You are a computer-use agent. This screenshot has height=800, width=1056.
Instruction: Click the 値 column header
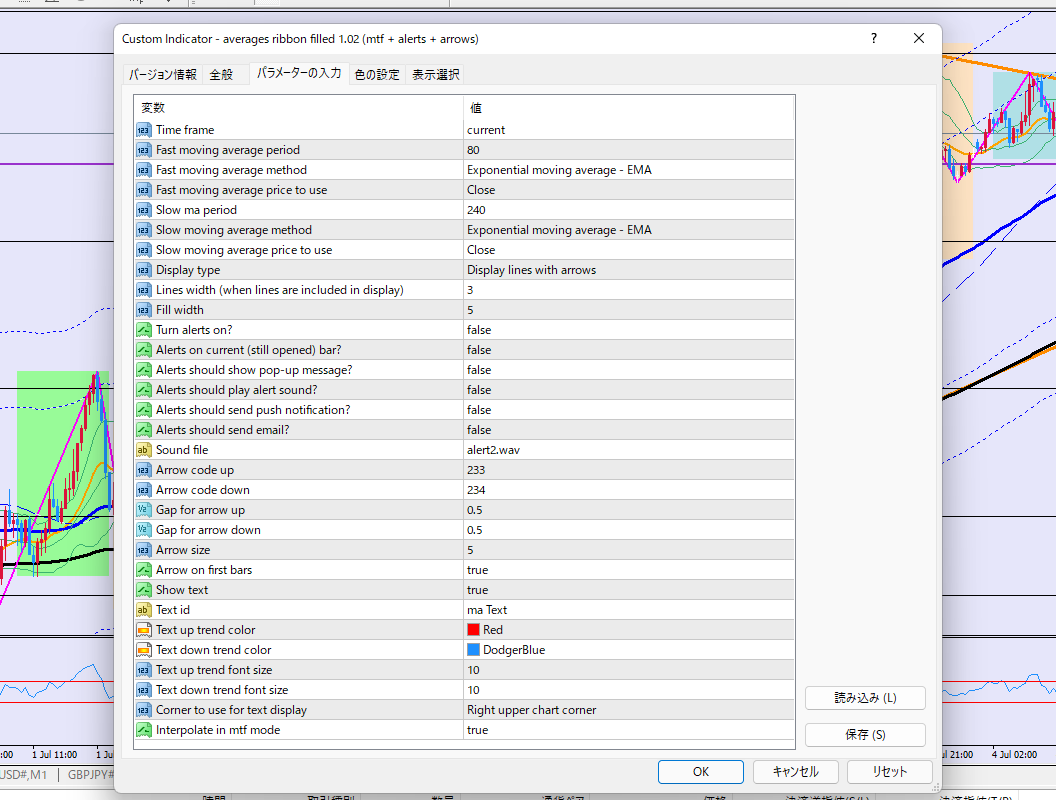(x=629, y=108)
